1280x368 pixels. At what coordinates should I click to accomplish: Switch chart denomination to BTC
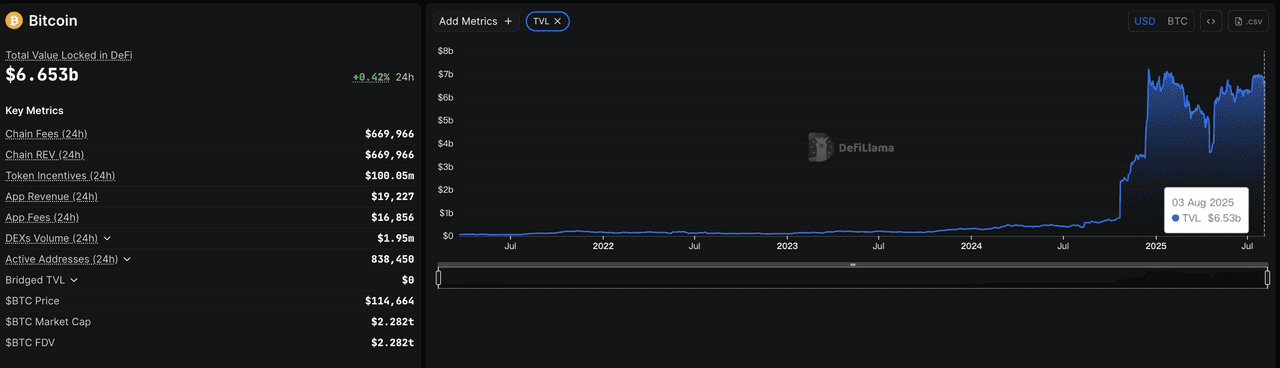tap(1178, 21)
